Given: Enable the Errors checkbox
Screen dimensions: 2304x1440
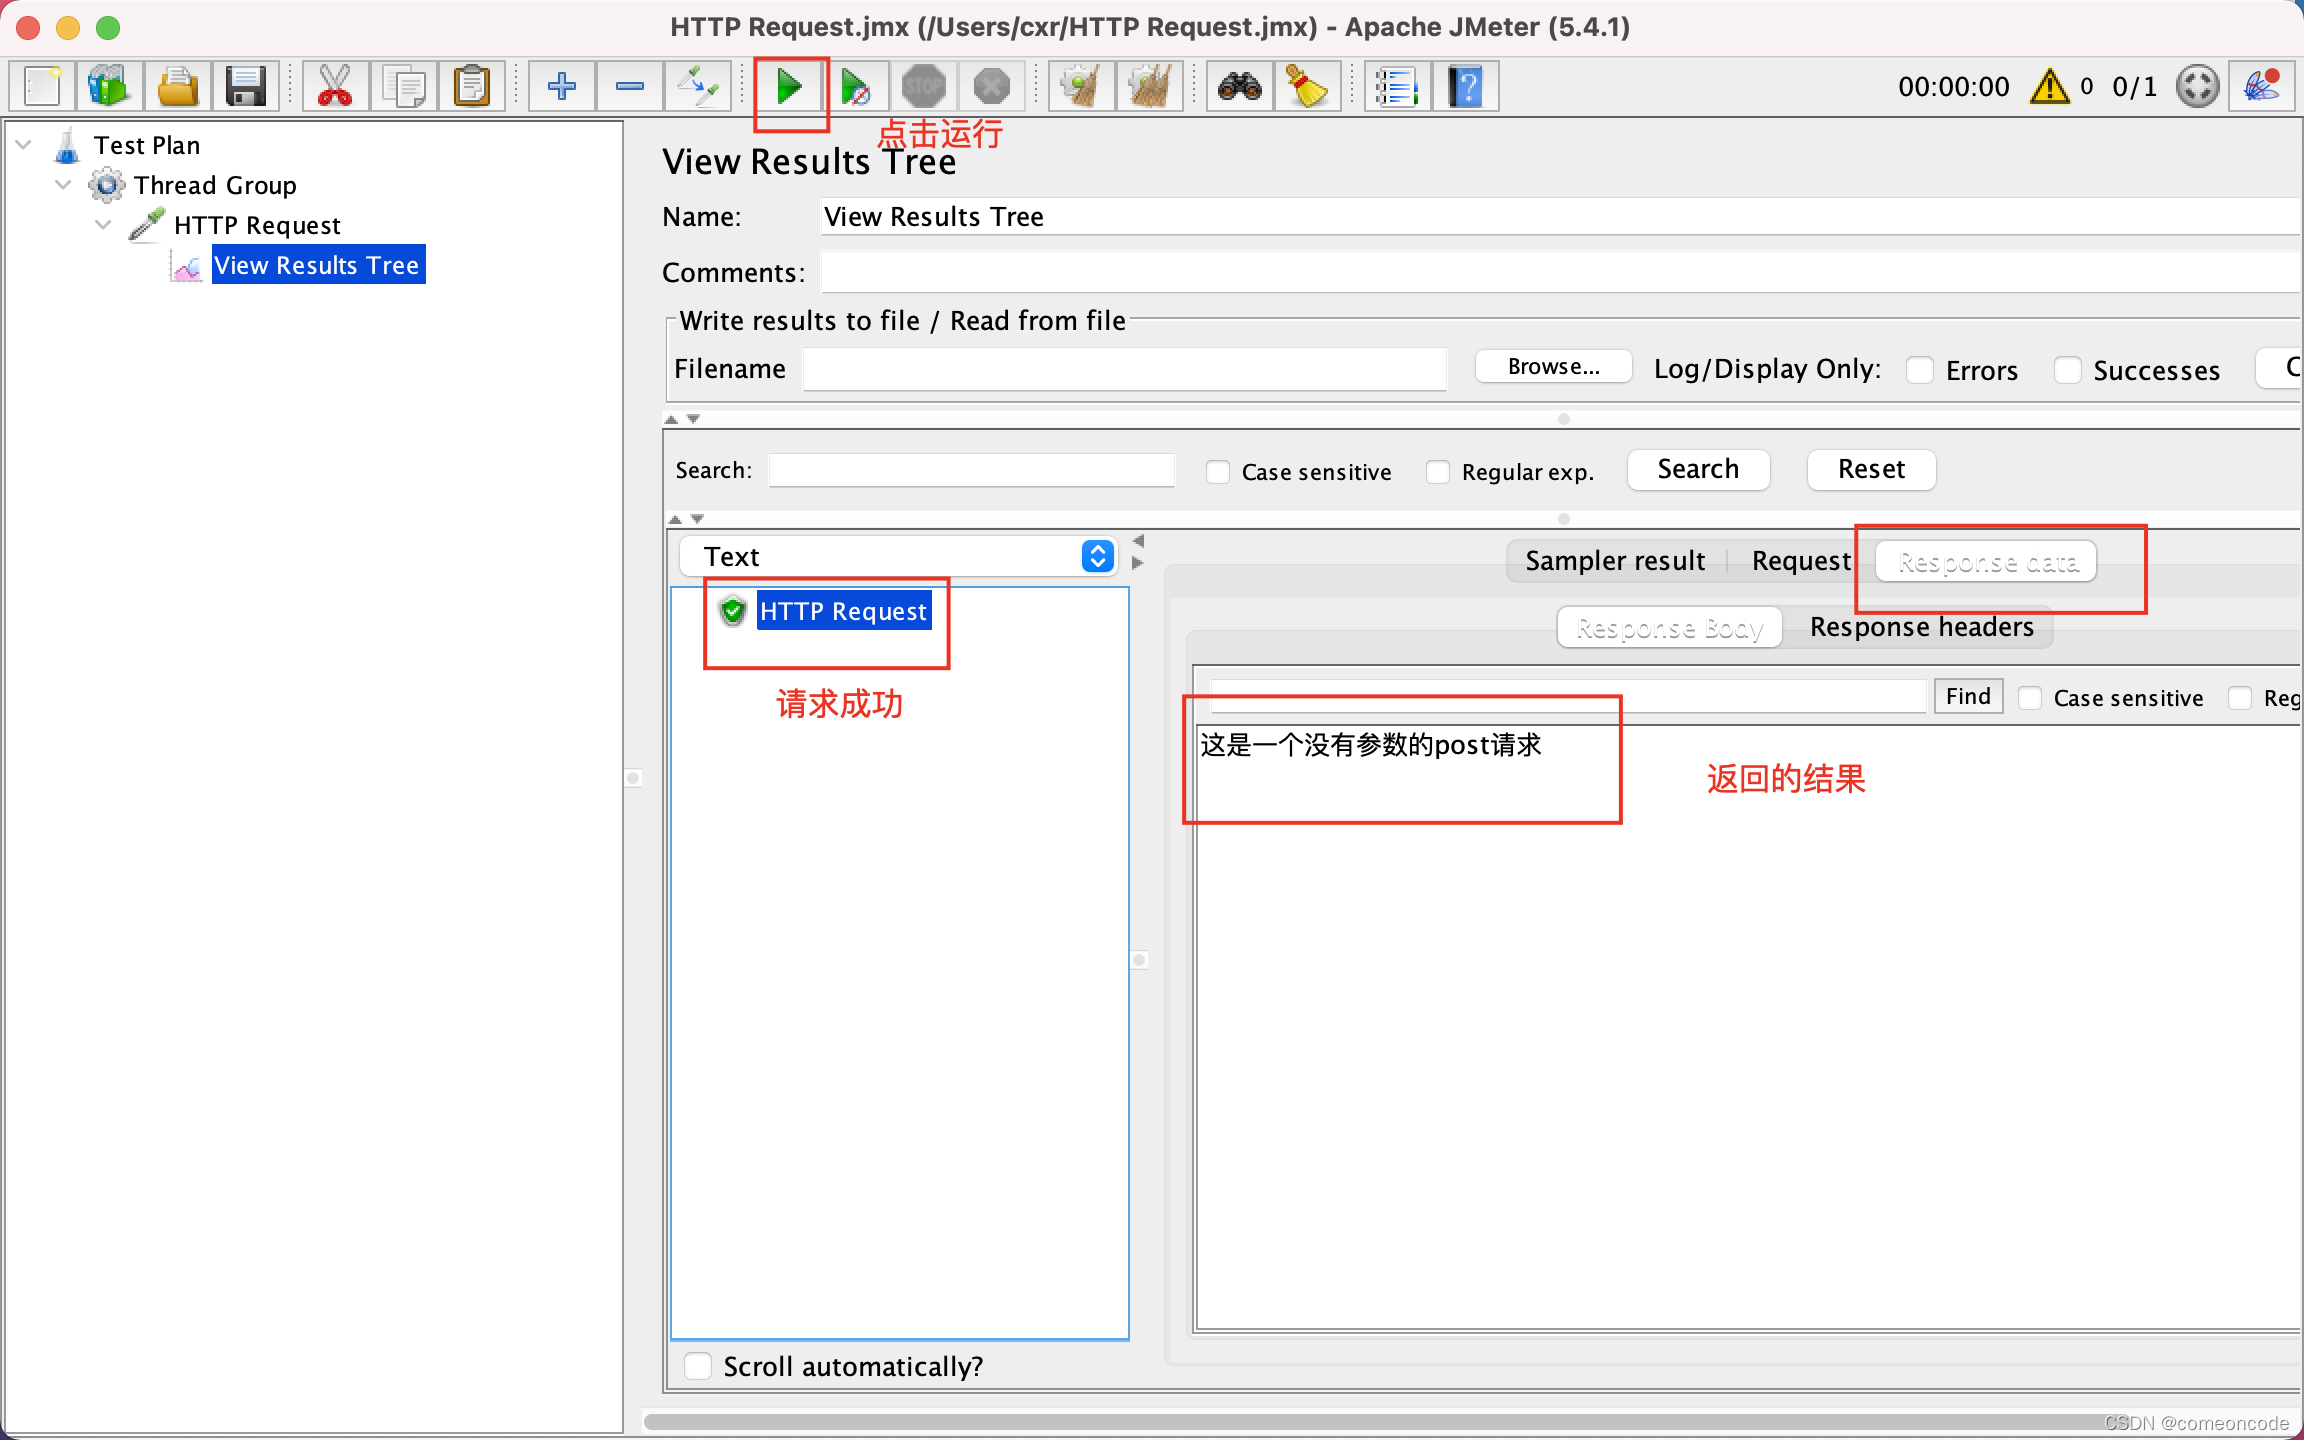Looking at the screenshot, I should pos(1919,370).
